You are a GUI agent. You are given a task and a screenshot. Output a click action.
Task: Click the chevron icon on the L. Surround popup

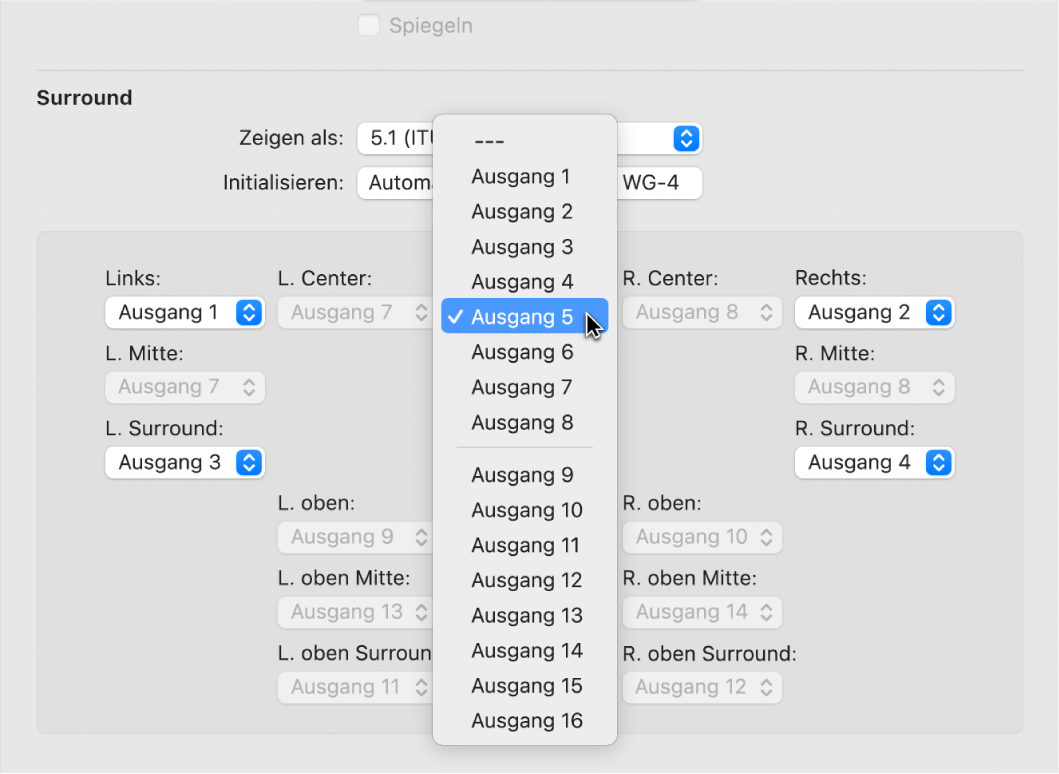point(250,462)
